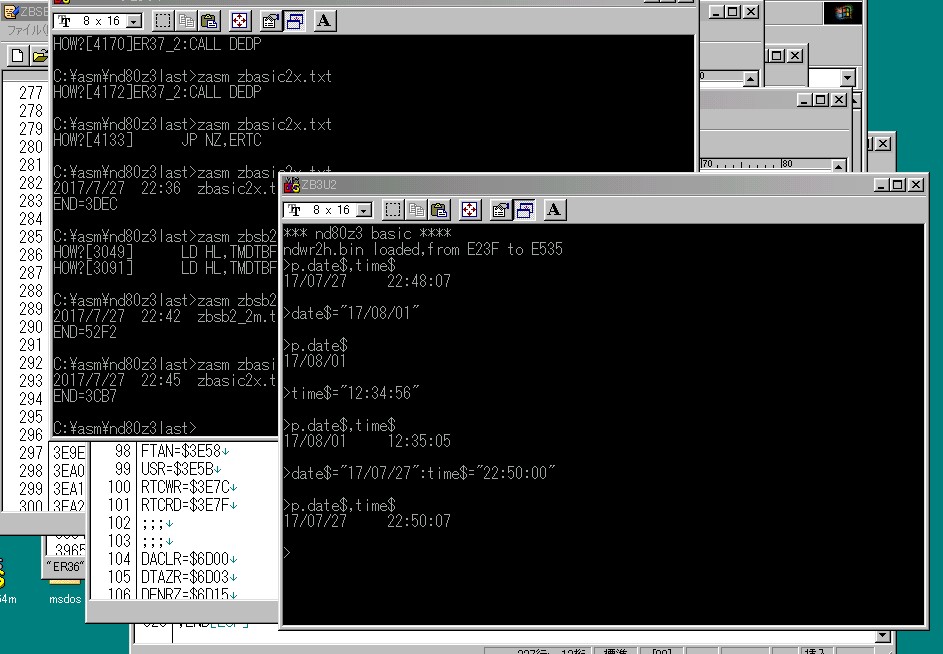Toggle Background icon in ZB3U2 toolbar
The image size is (943, 654).
[x=524, y=209]
